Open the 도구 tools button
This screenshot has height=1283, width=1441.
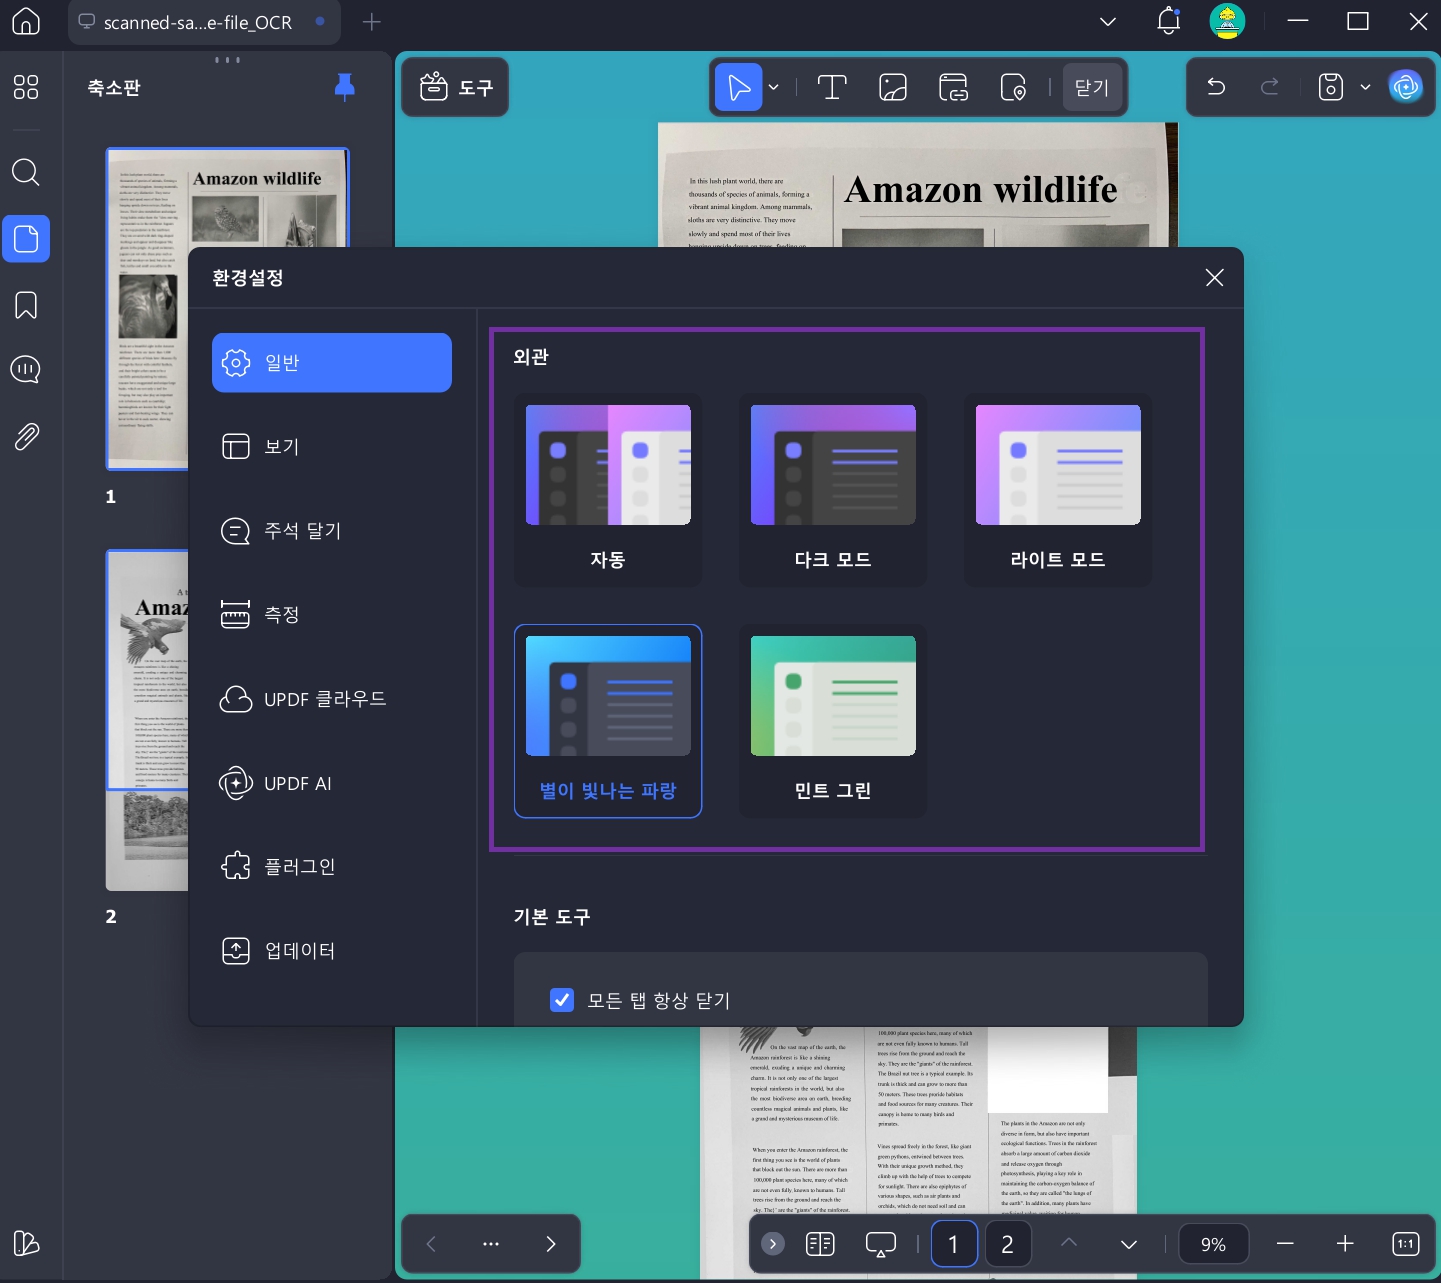(x=456, y=88)
